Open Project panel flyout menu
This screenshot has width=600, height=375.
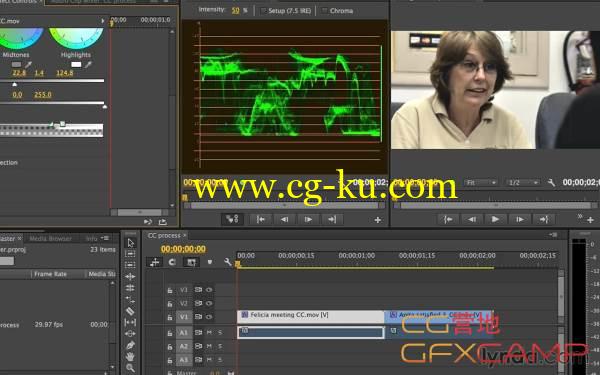click(105, 238)
